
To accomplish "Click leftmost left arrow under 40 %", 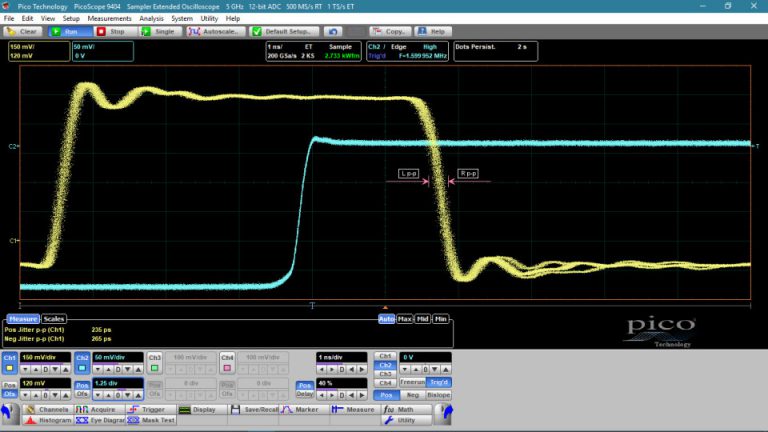I will (x=321, y=395).
